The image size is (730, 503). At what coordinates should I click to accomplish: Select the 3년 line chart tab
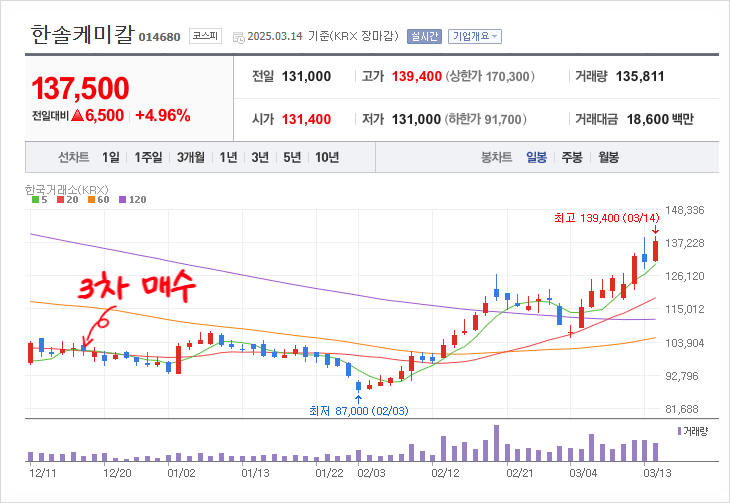coord(260,157)
